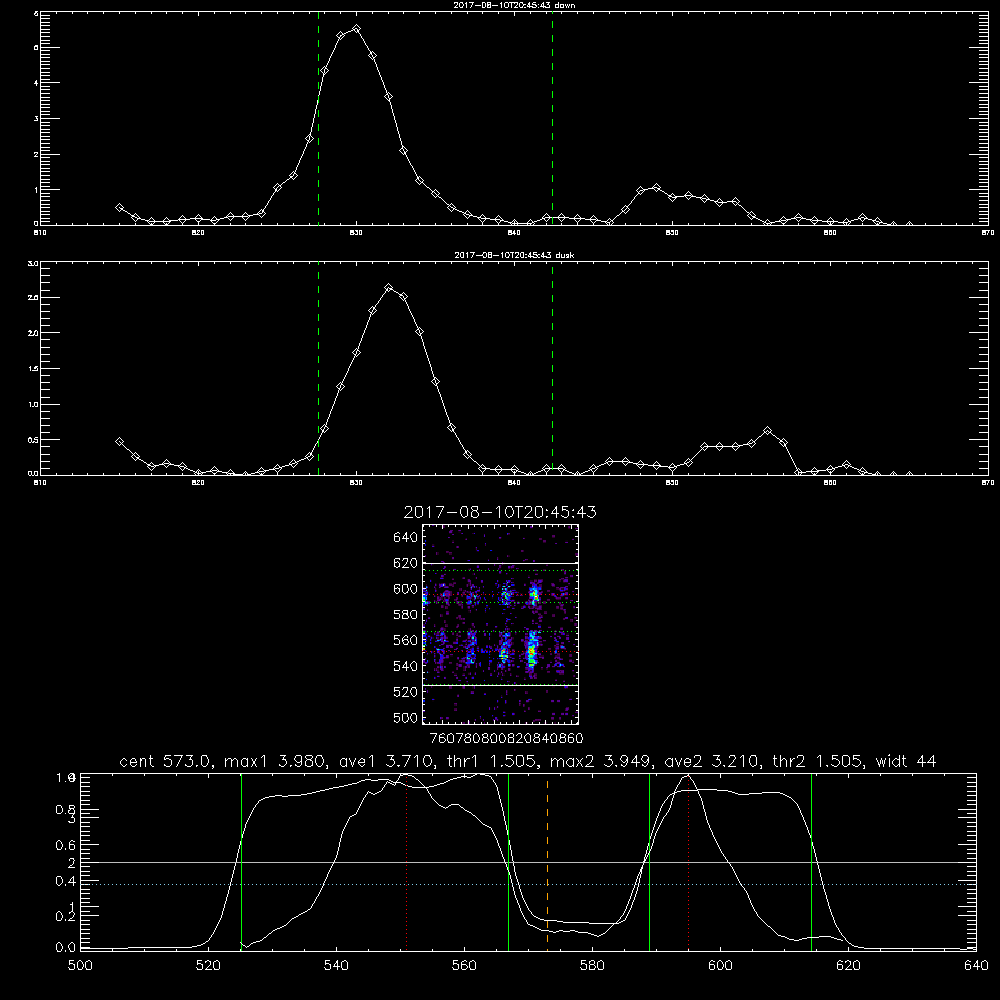Click the highest diamond marker of the dawn curve
The height and width of the screenshot is (1000, 1000).
(x=357, y=29)
